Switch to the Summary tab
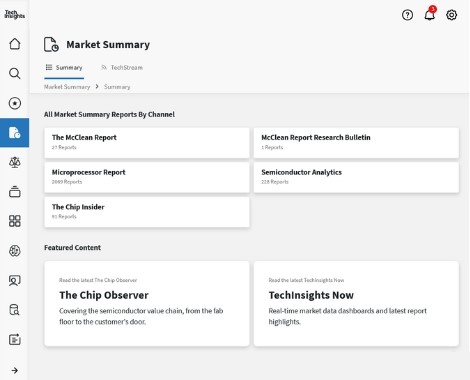Viewport: 470px width, 380px height. (x=64, y=68)
